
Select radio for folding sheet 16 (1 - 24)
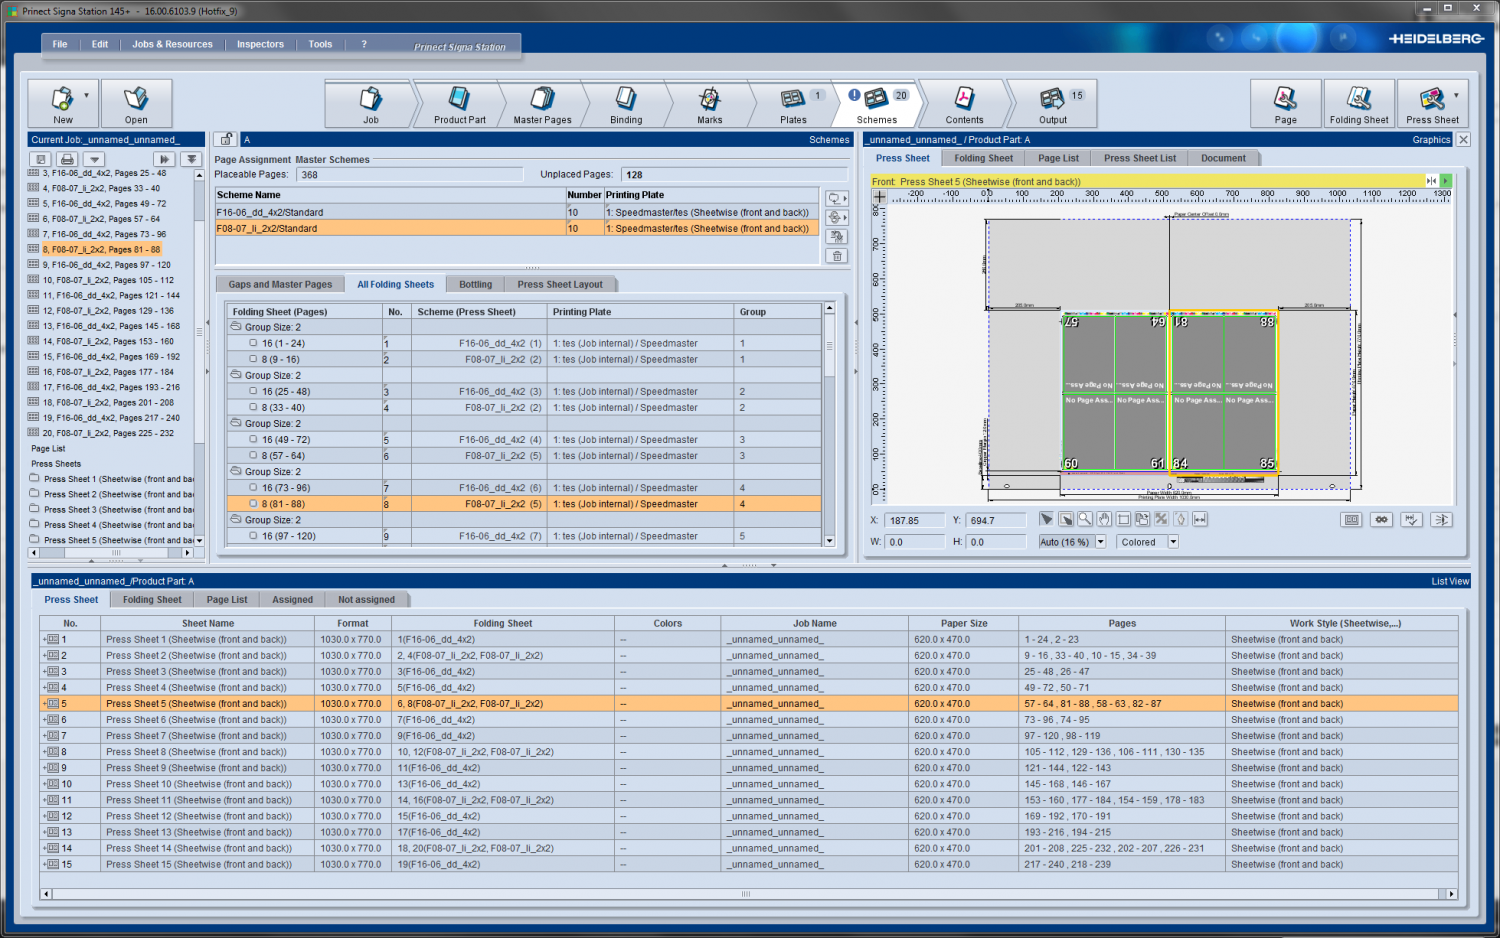(x=254, y=343)
